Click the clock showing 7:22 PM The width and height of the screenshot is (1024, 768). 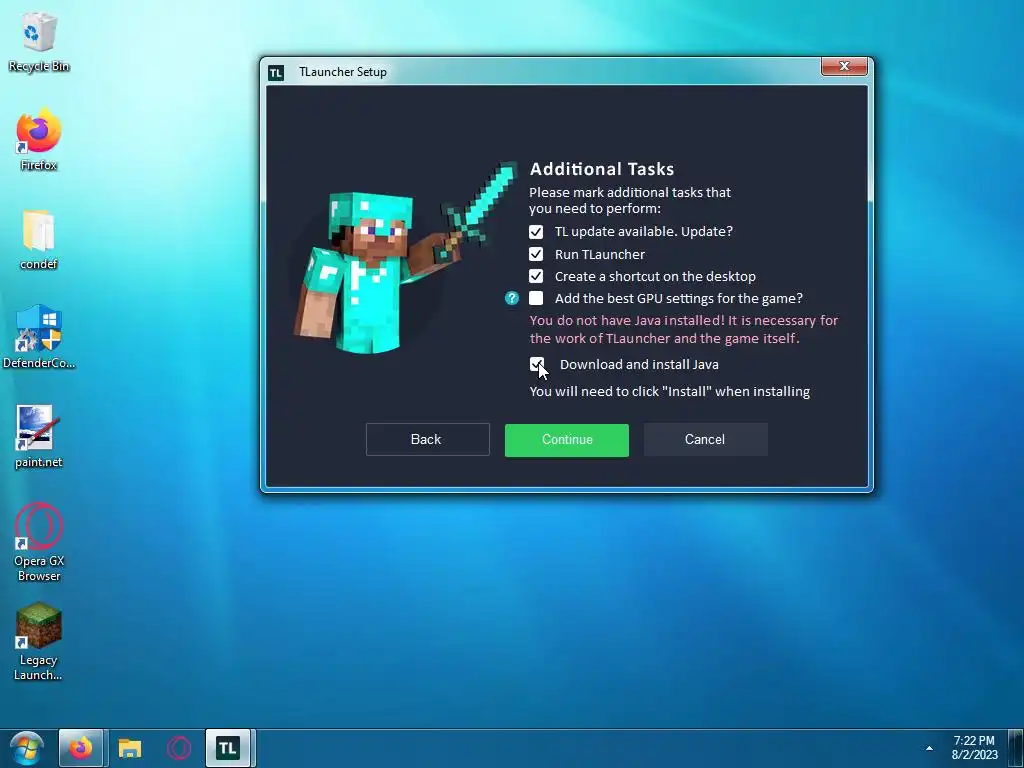974,747
